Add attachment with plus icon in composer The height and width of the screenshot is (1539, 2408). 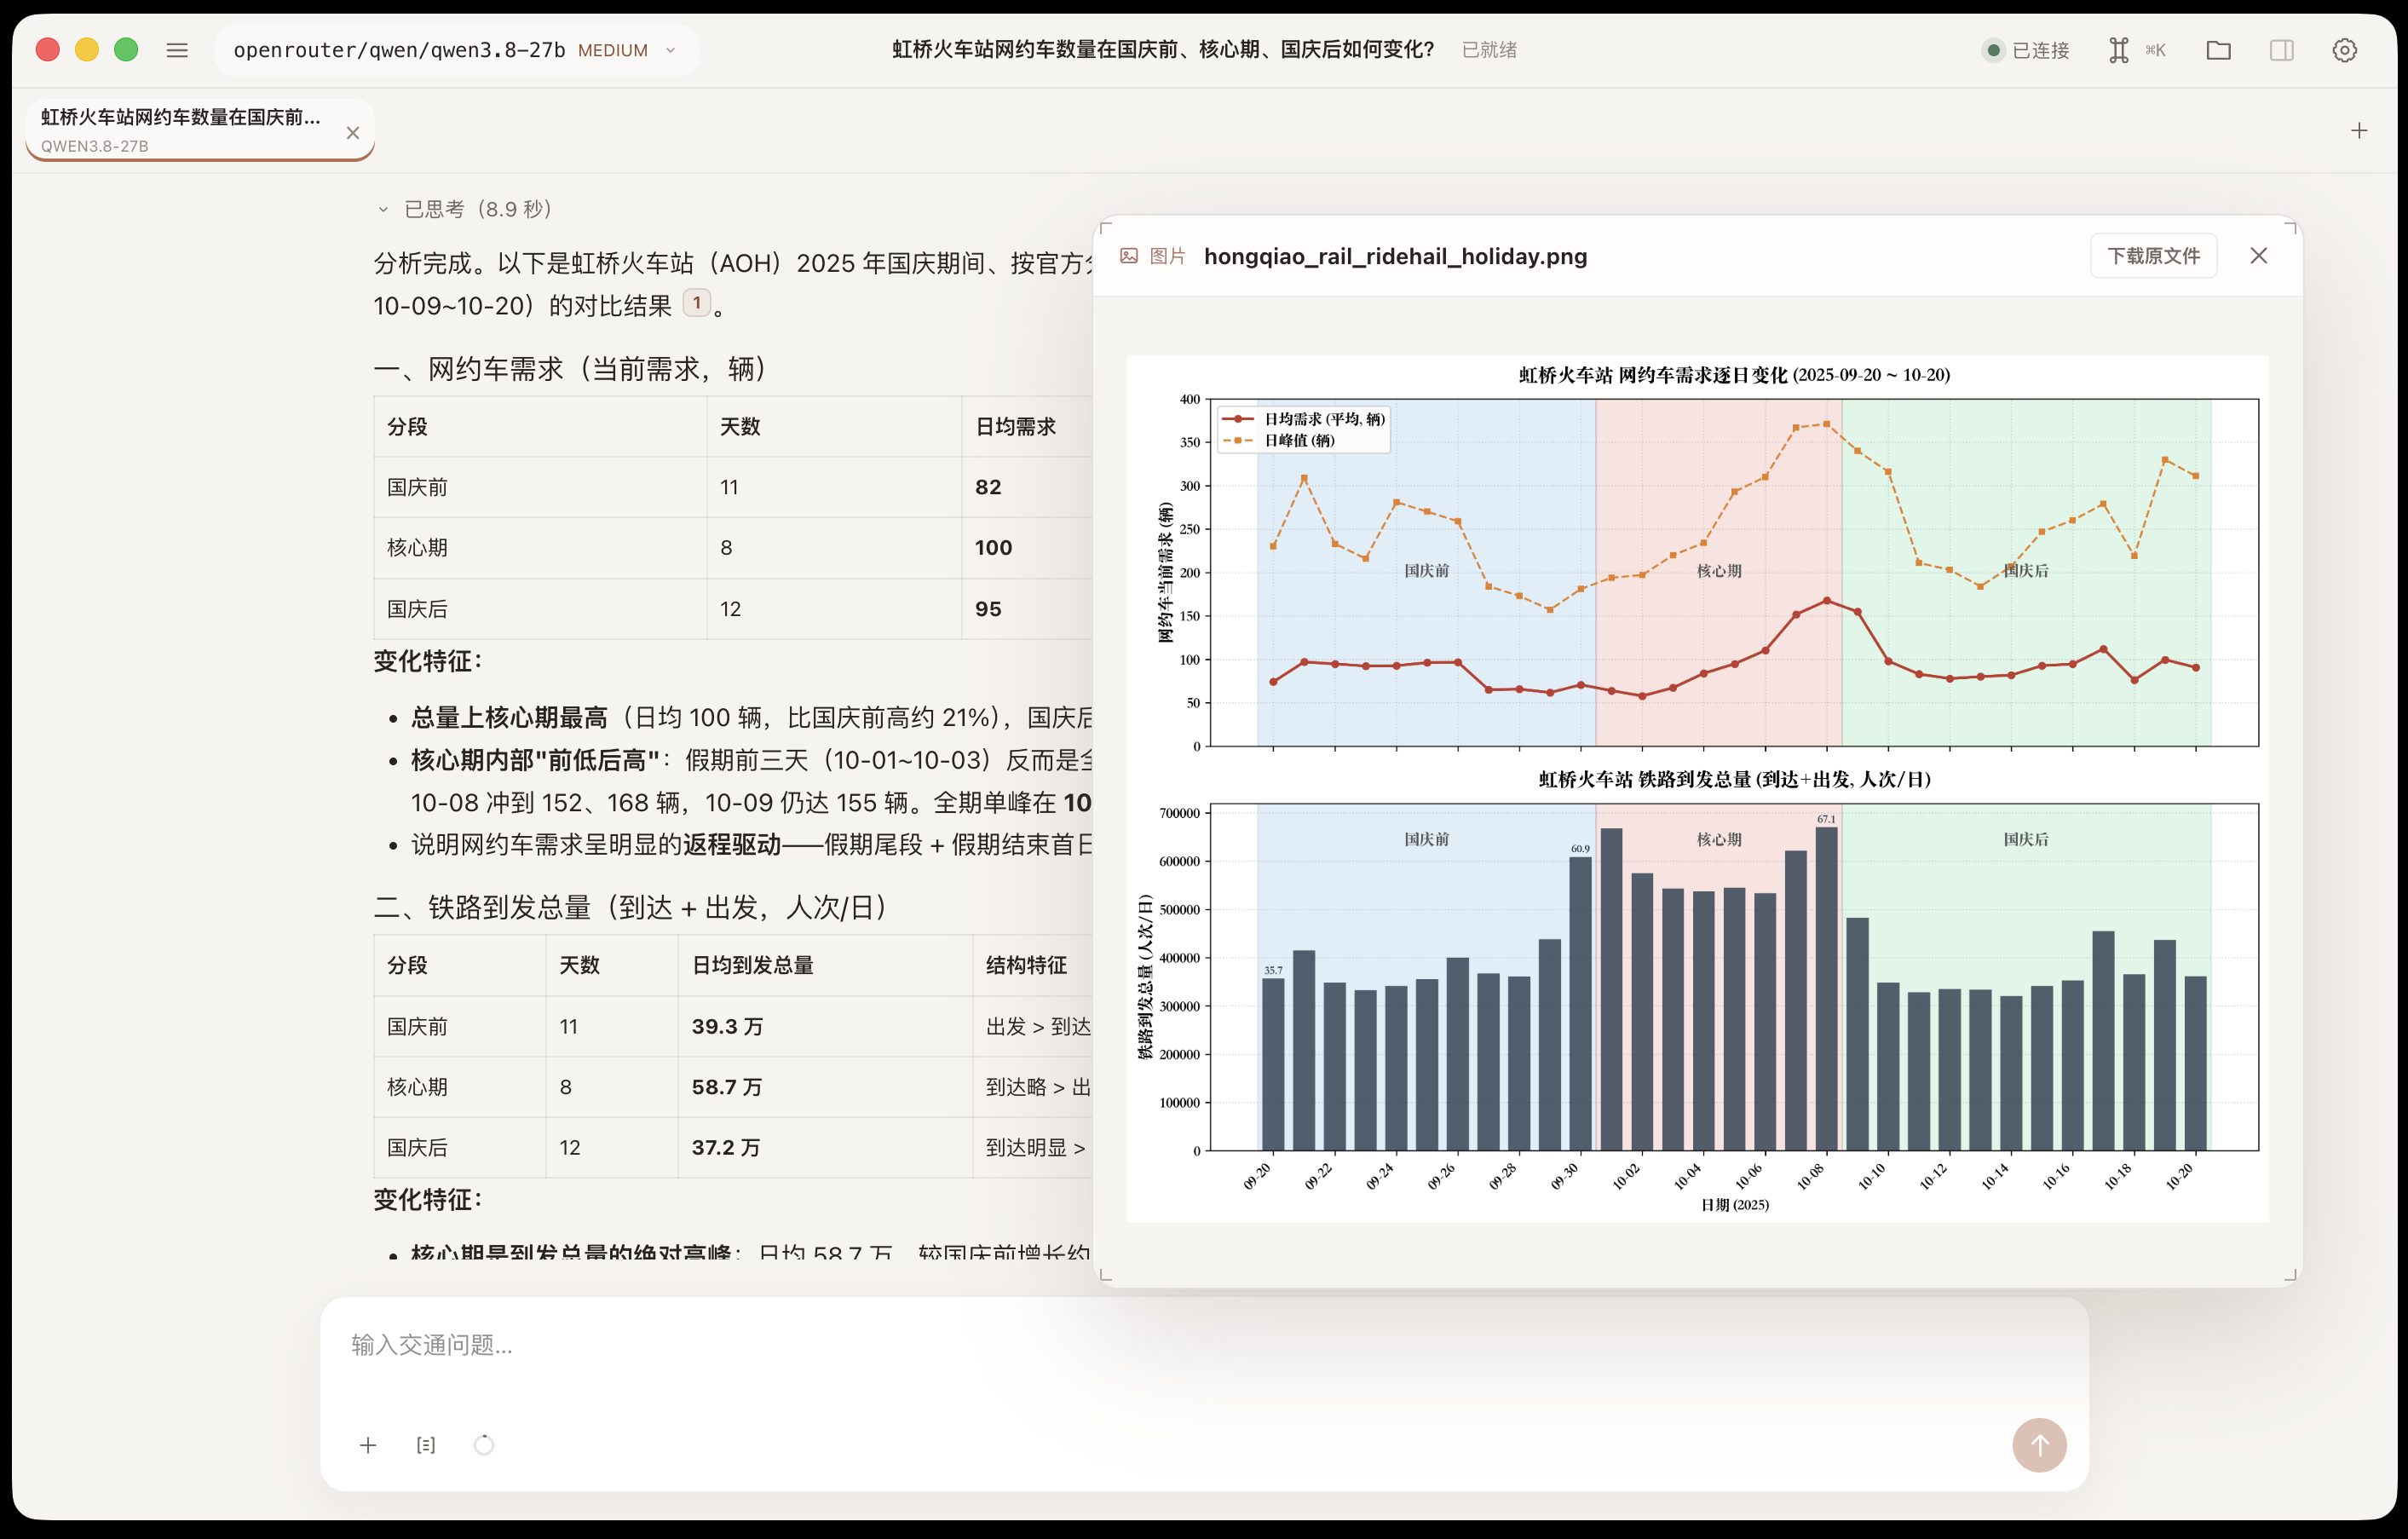point(368,1445)
